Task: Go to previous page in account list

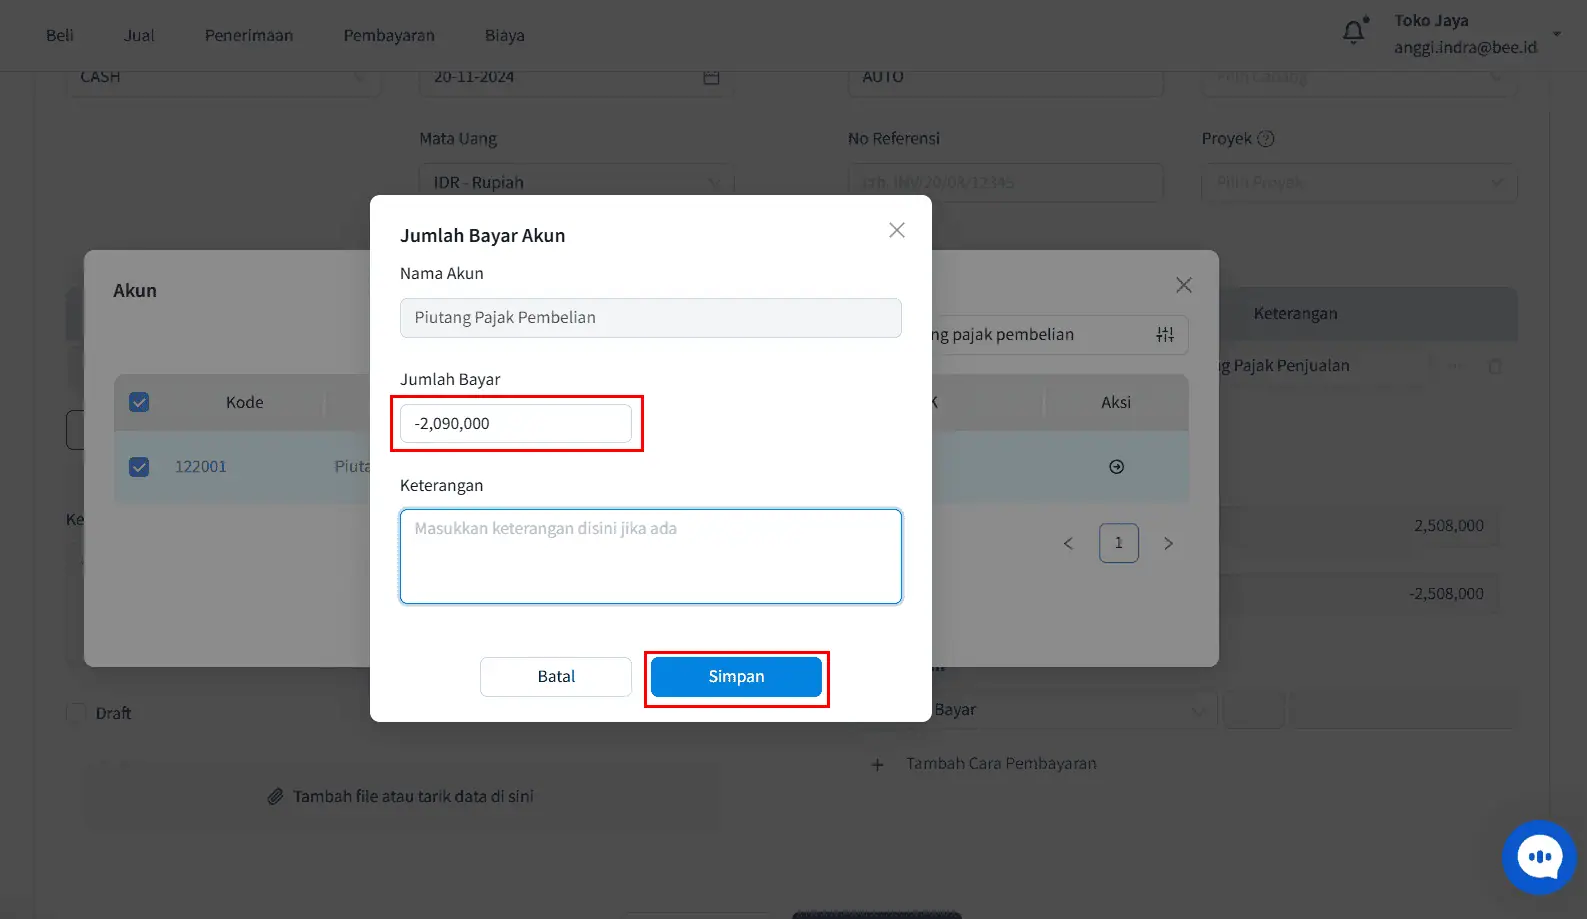Action: tap(1068, 544)
